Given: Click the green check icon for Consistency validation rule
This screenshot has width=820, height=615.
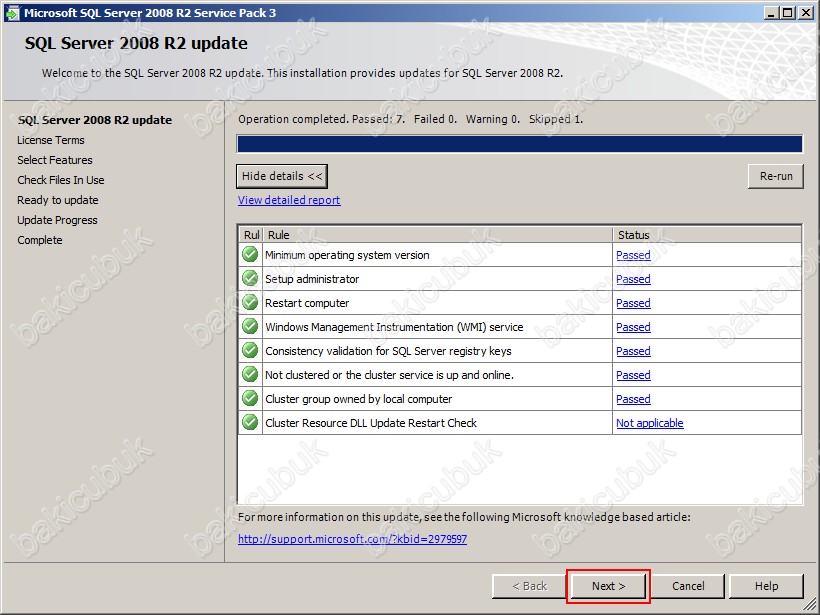Looking at the screenshot, I should [x=250, y=351].
